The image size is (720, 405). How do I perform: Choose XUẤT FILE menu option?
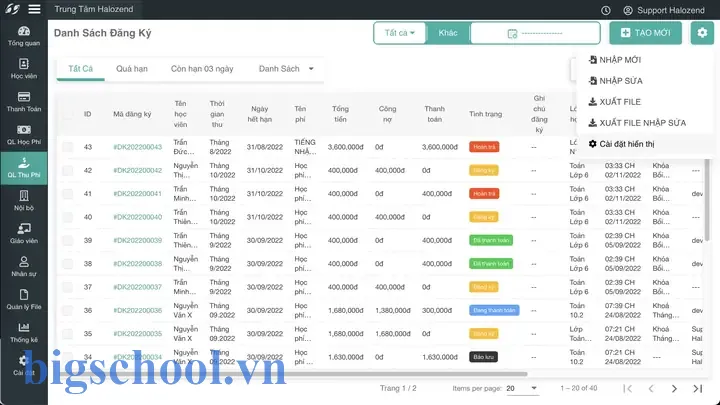(x=614, y=102)
